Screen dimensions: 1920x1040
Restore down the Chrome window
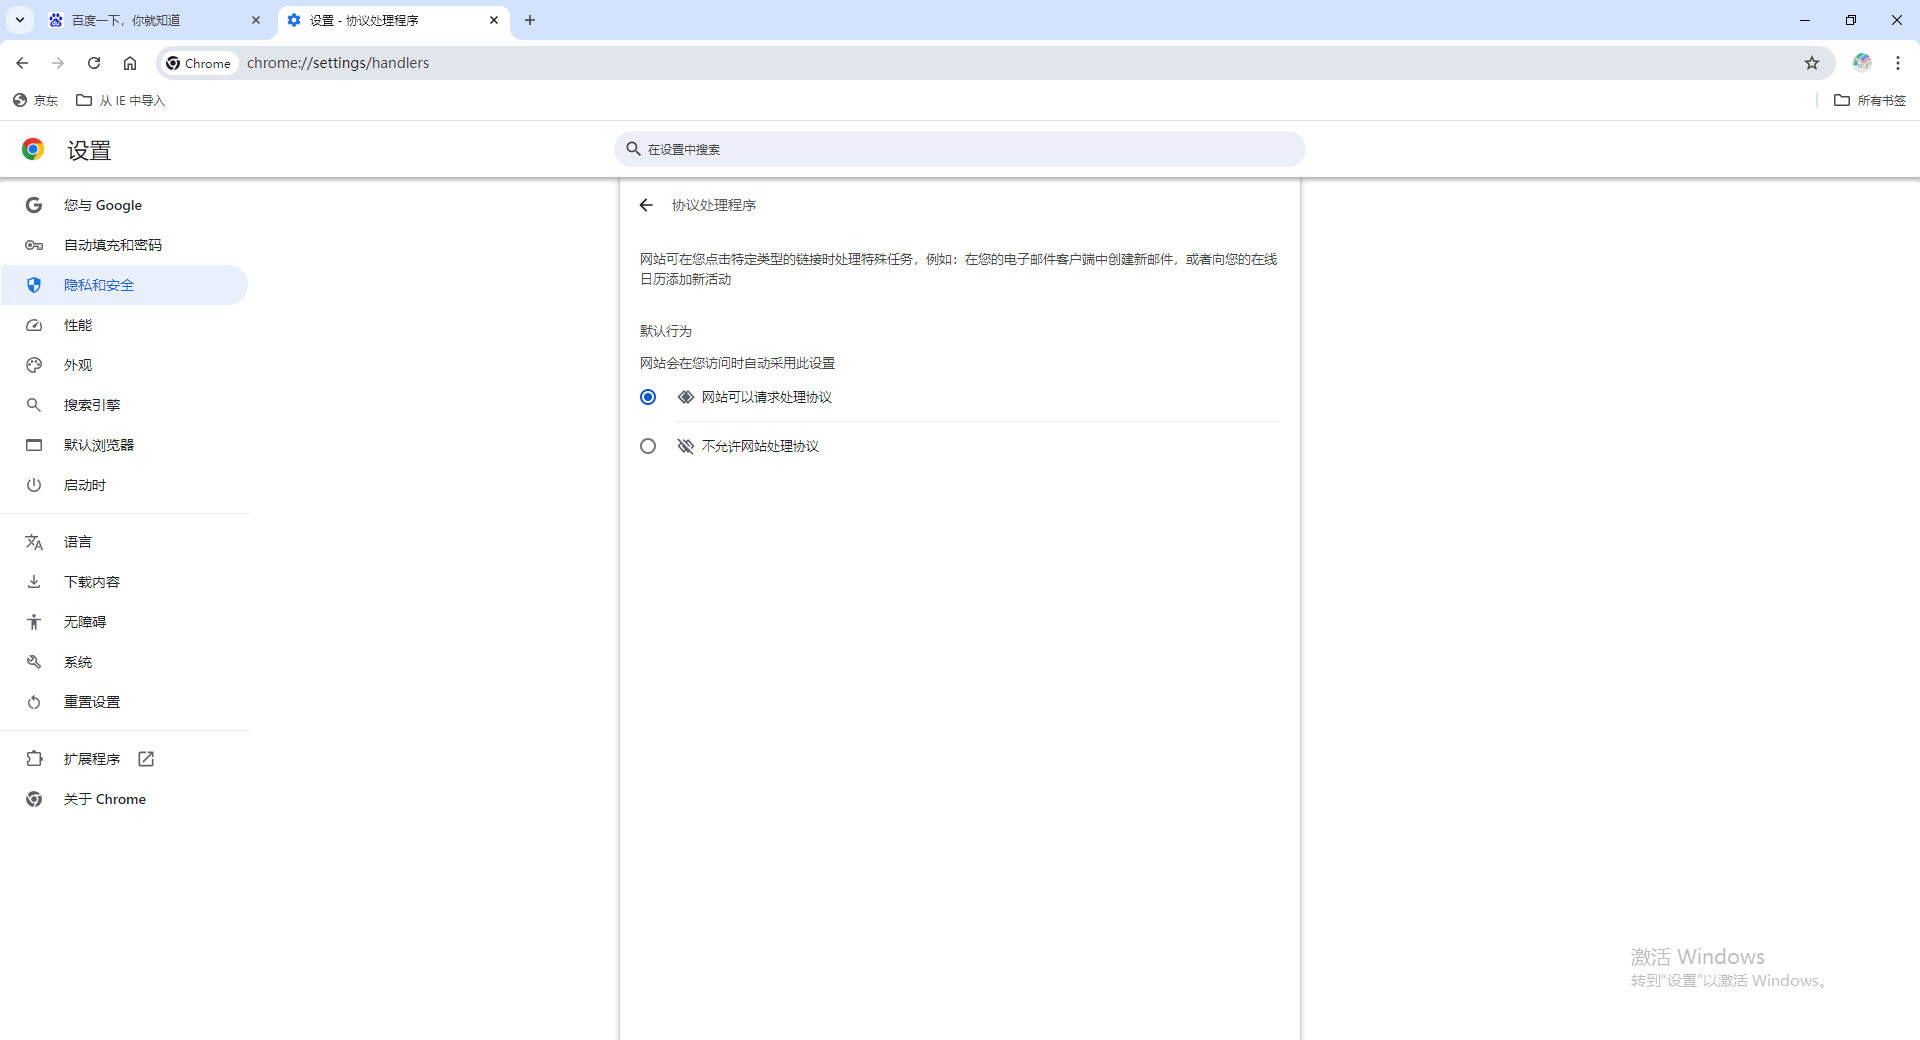tap(1851, 20)
